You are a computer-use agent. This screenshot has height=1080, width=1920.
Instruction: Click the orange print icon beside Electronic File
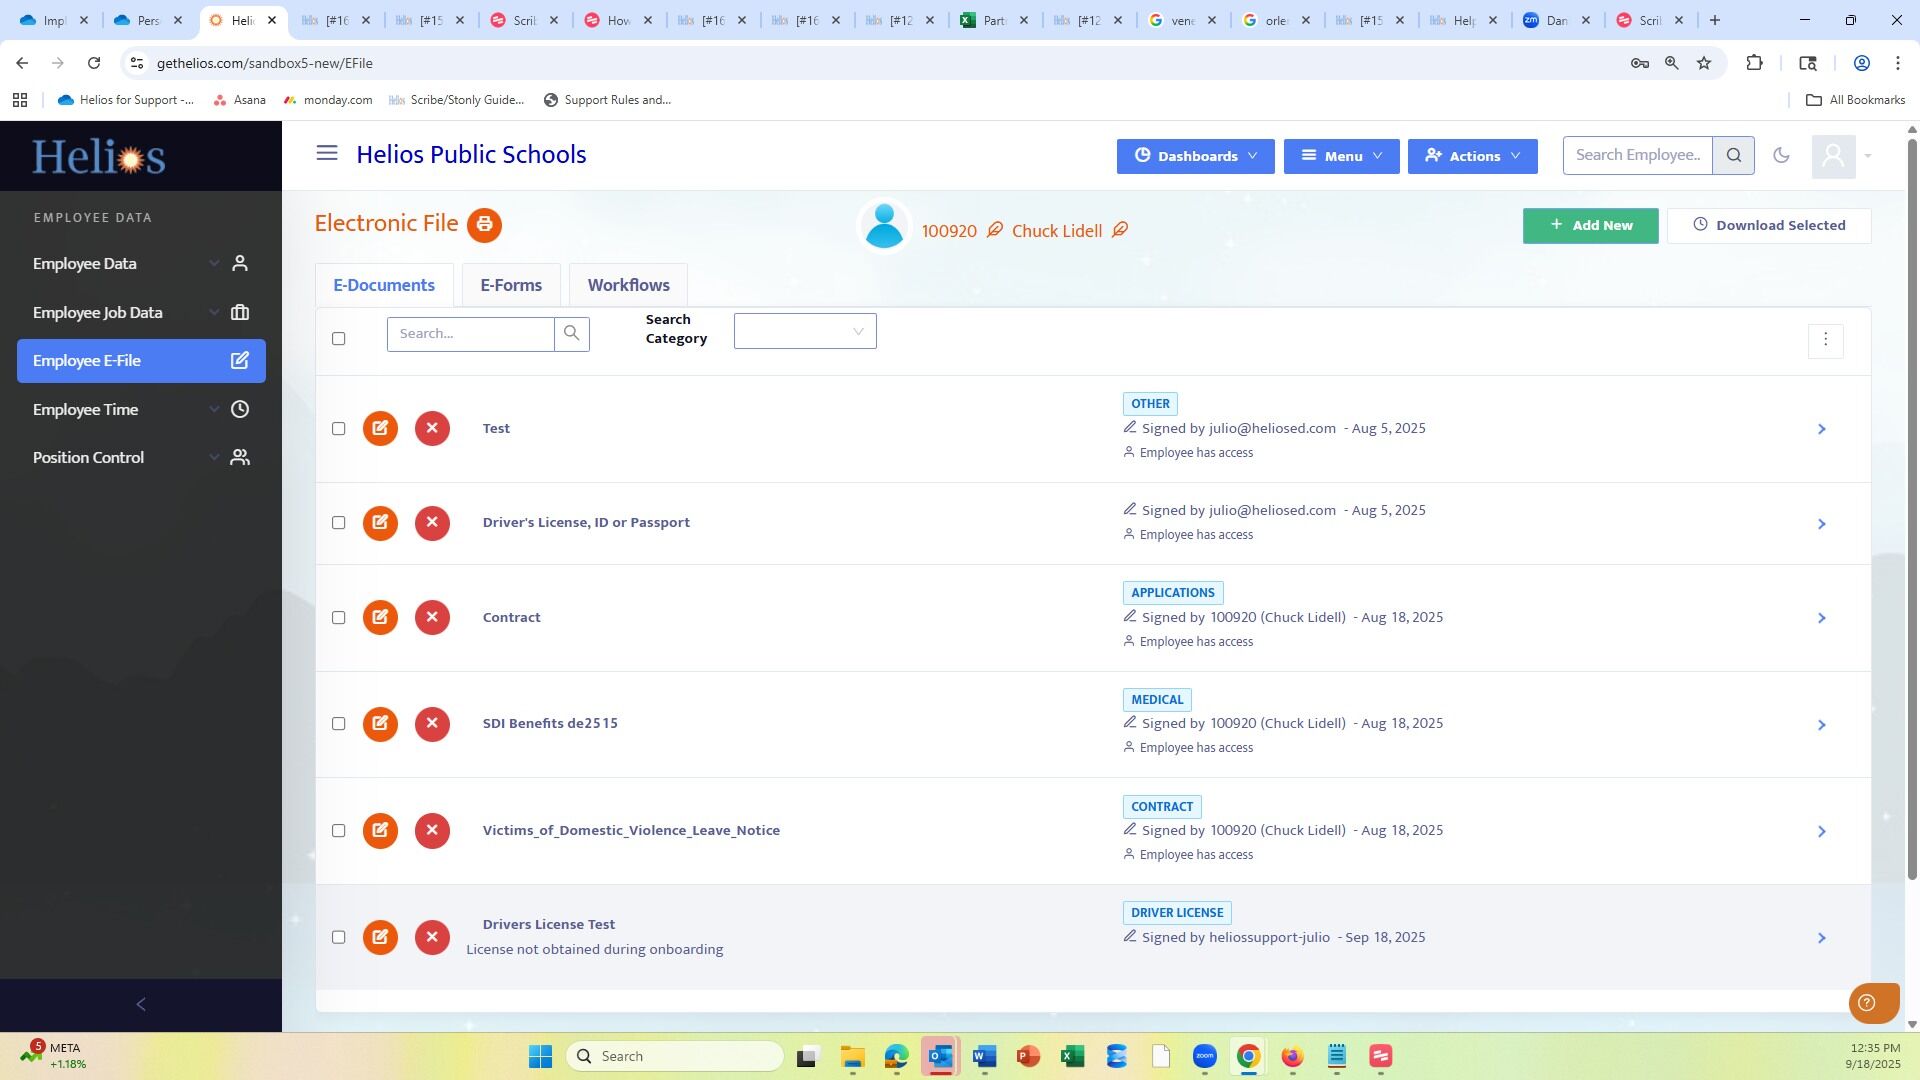(484, 225)
